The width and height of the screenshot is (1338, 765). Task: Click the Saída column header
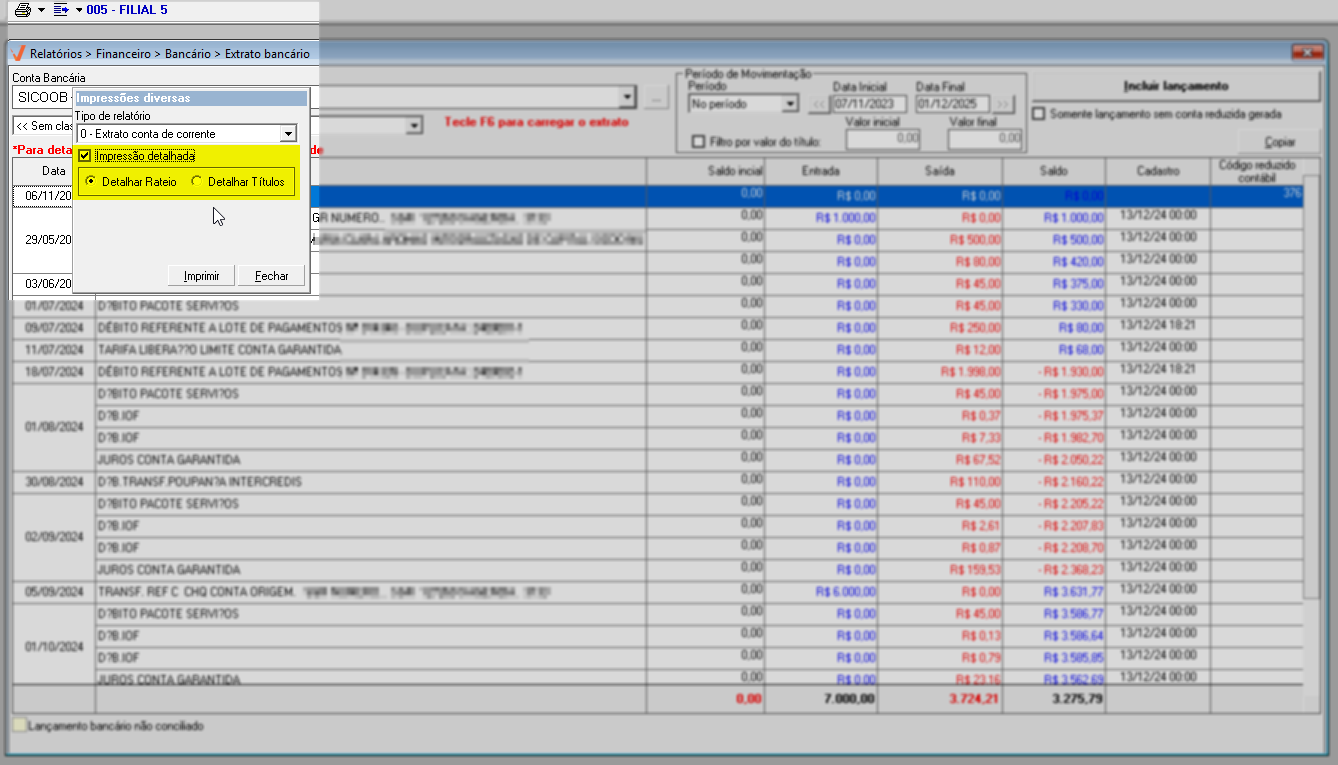pos(940,171)
